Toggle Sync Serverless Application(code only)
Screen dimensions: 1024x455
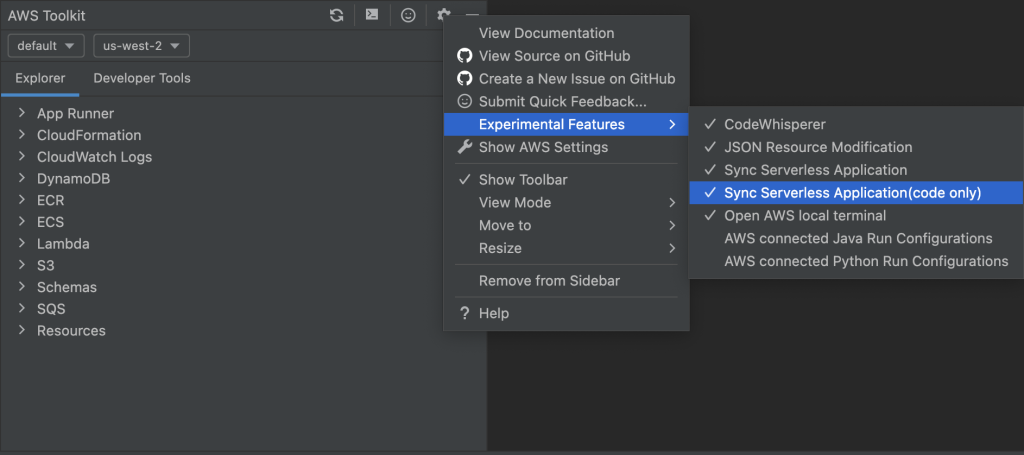pyautogui.click(x=856, y=193)
